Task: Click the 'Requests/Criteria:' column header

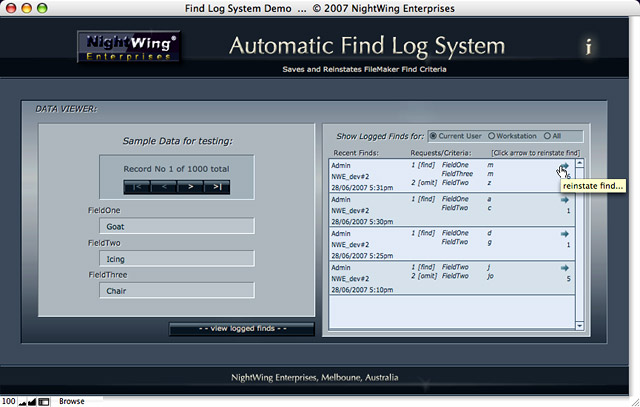Action: point(441,153)
